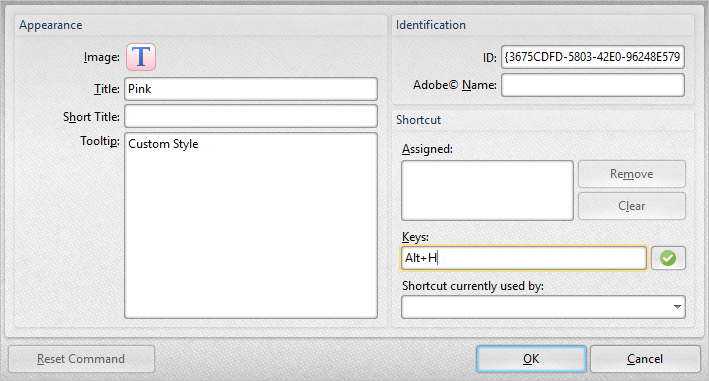Click the Remove shortcut button

pos(632,174)
